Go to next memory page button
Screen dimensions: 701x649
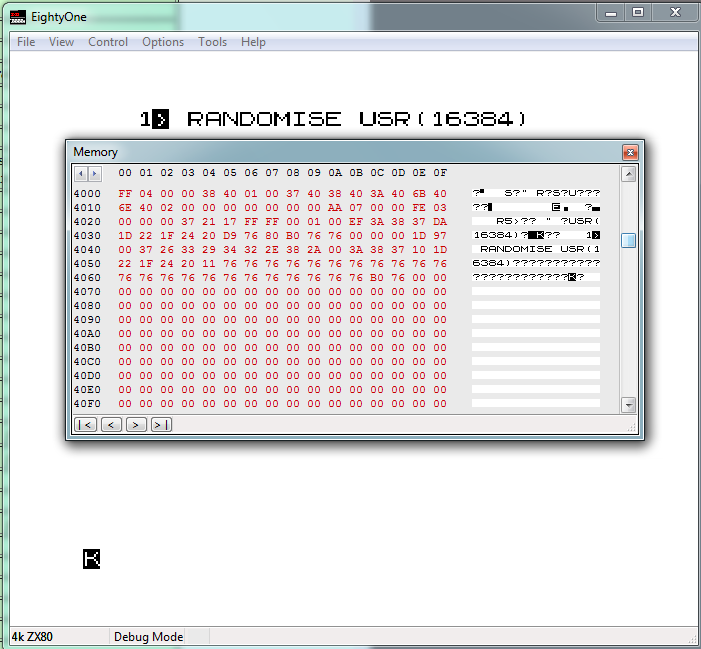pos(136,425)
